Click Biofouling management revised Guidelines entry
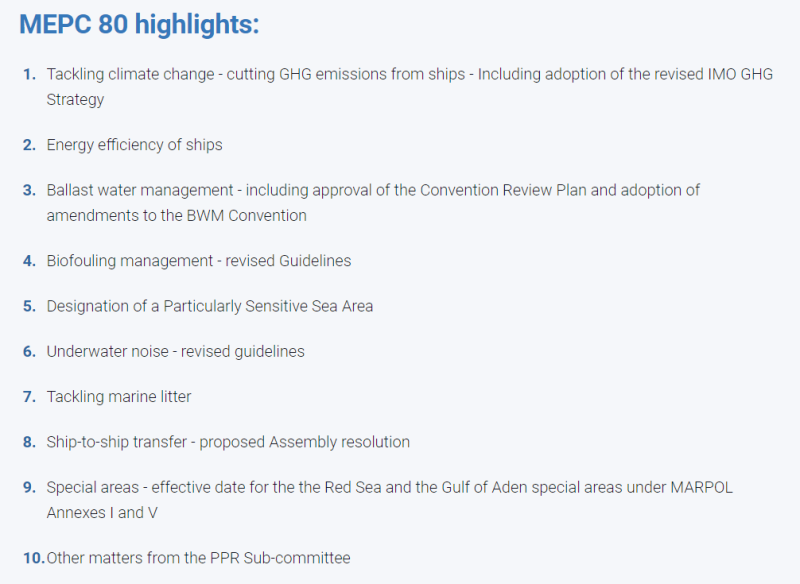The height and width of the screenshot is (584, 800). [199, 261]
